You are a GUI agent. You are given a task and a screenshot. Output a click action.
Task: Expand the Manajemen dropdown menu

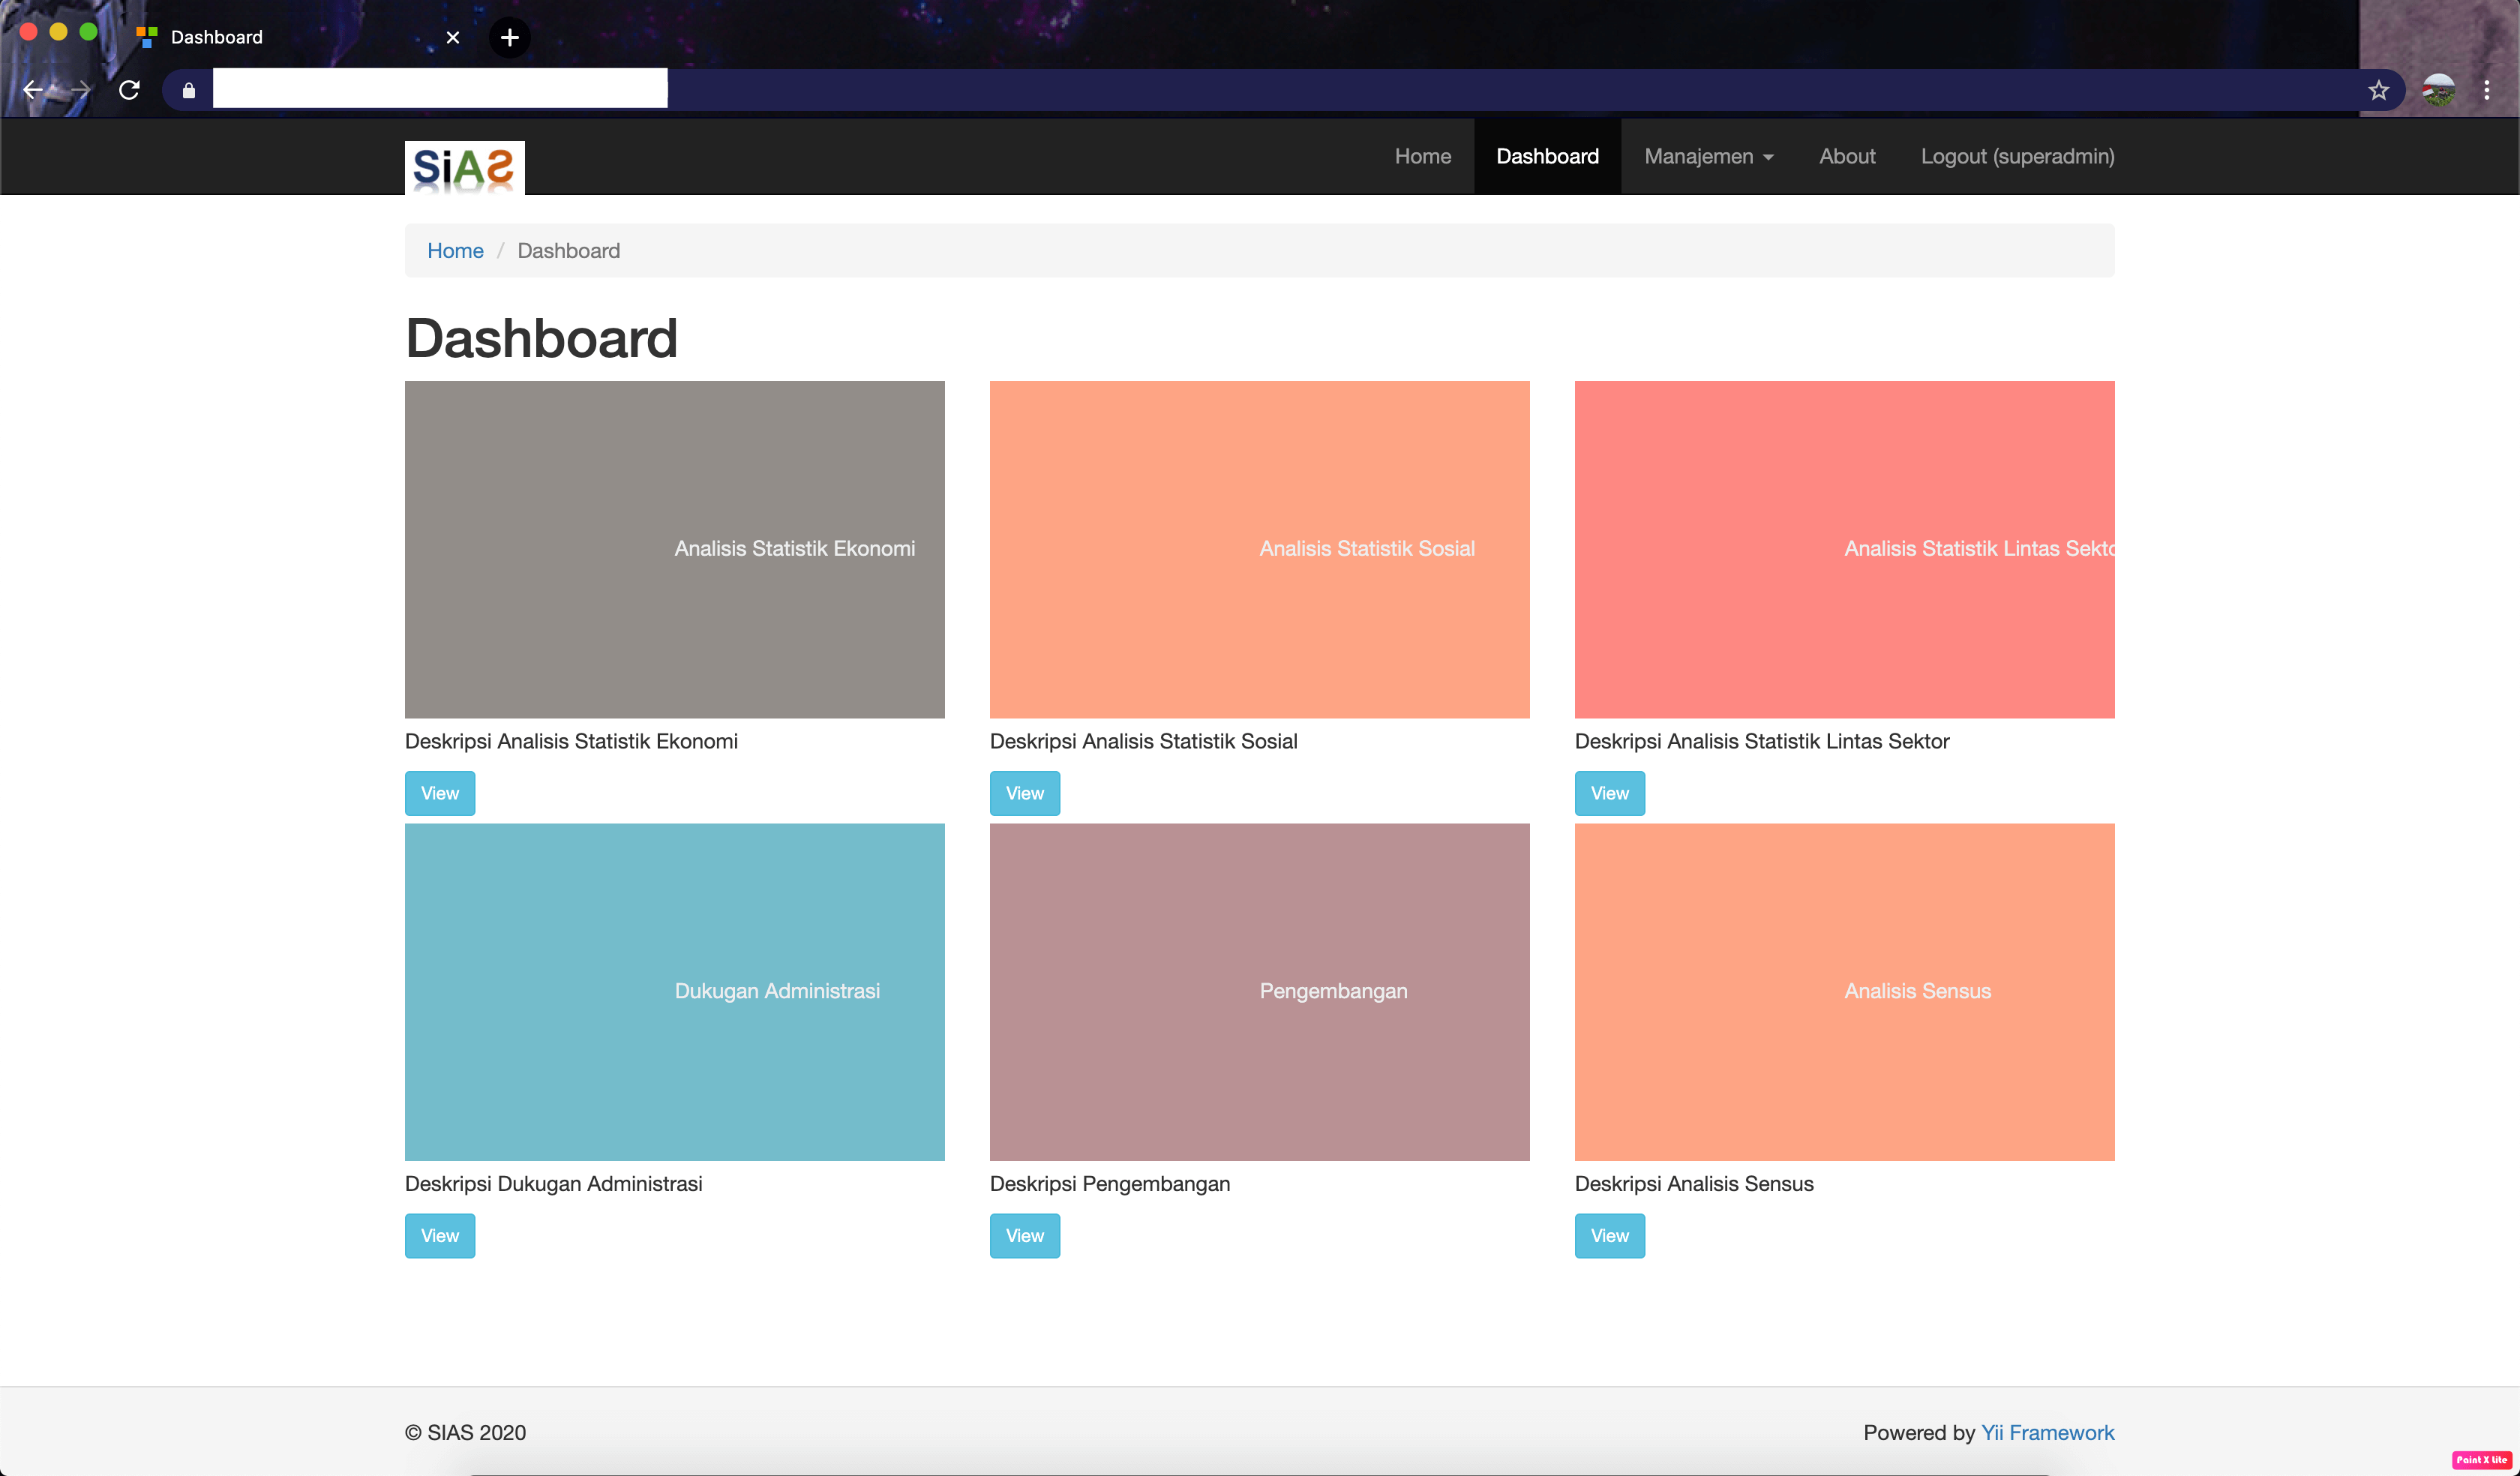click(x=1708, y=157)
